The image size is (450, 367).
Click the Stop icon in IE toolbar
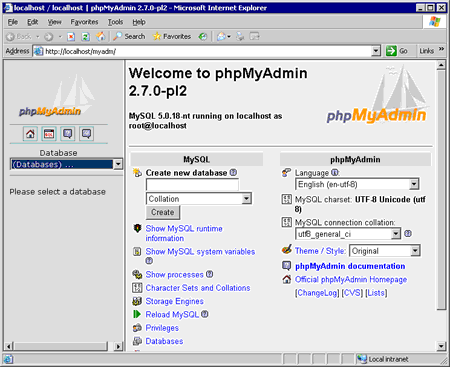coord(71,36)
